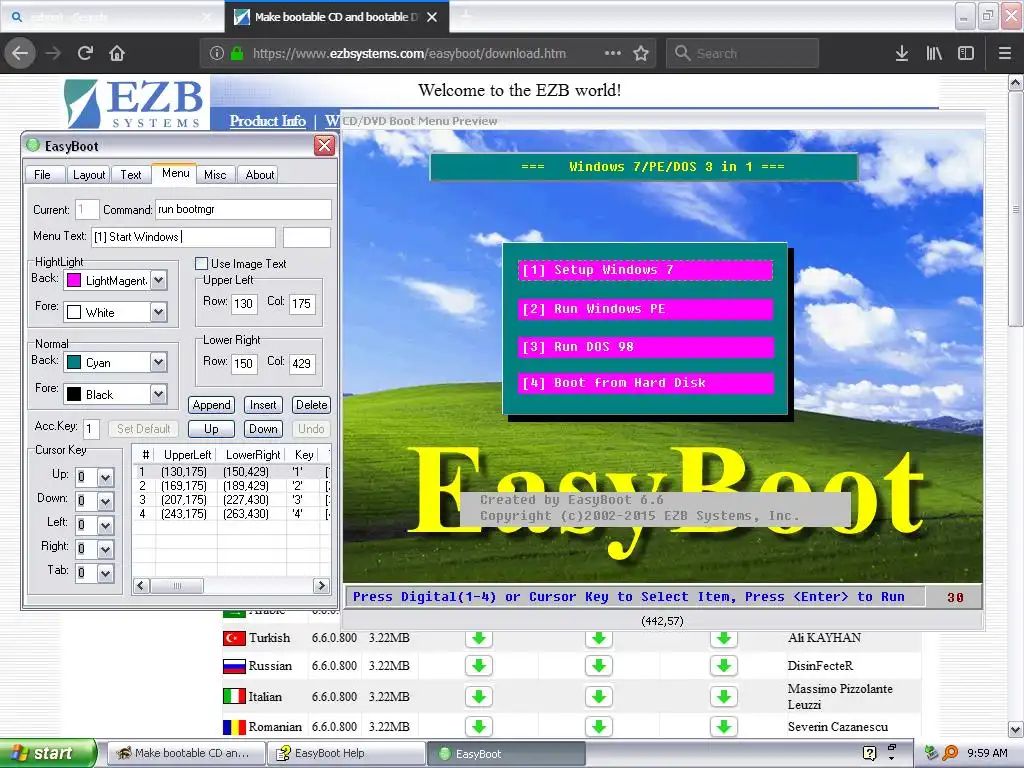1024x768 pixels.
Task: Click the Russian row second green download arrow
Action: pyautogui.click(x=599, y=665)
